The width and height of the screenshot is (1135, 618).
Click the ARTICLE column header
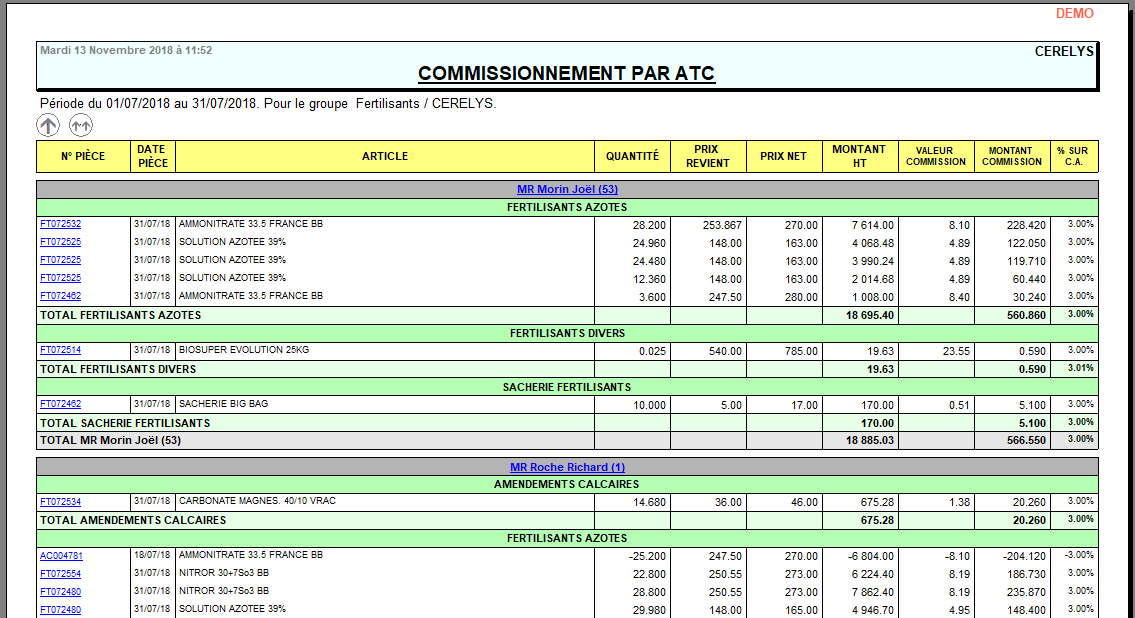(x=384, y=156)
